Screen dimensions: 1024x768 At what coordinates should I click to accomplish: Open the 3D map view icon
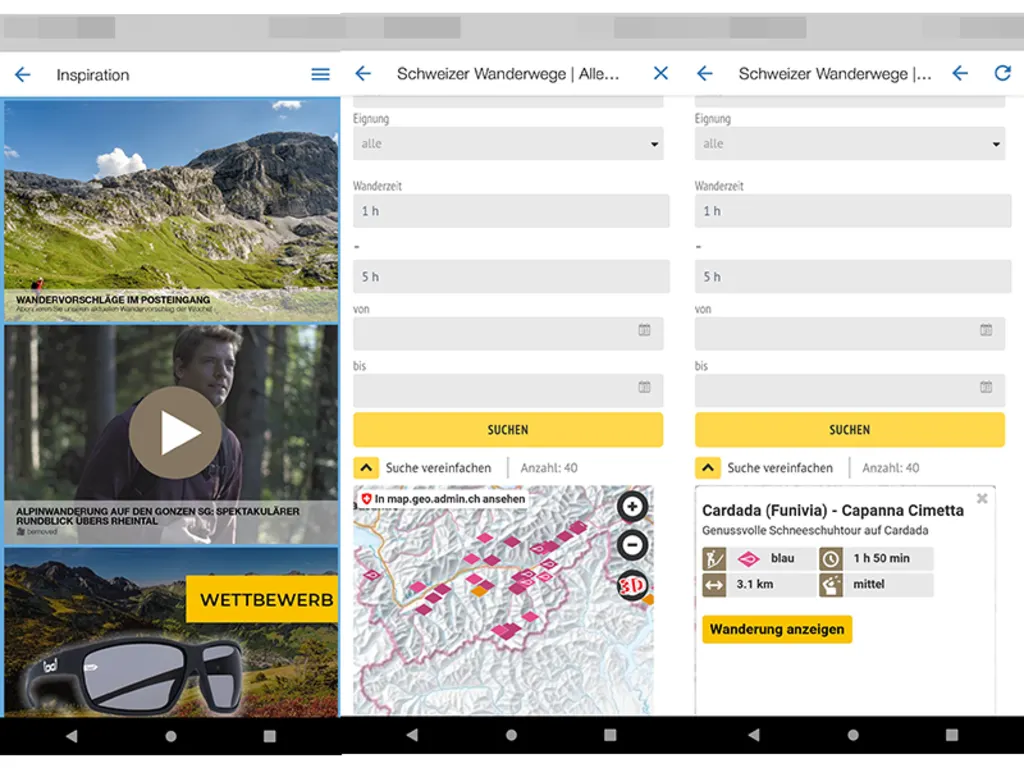pyautogui.click(x=632, y=588)
